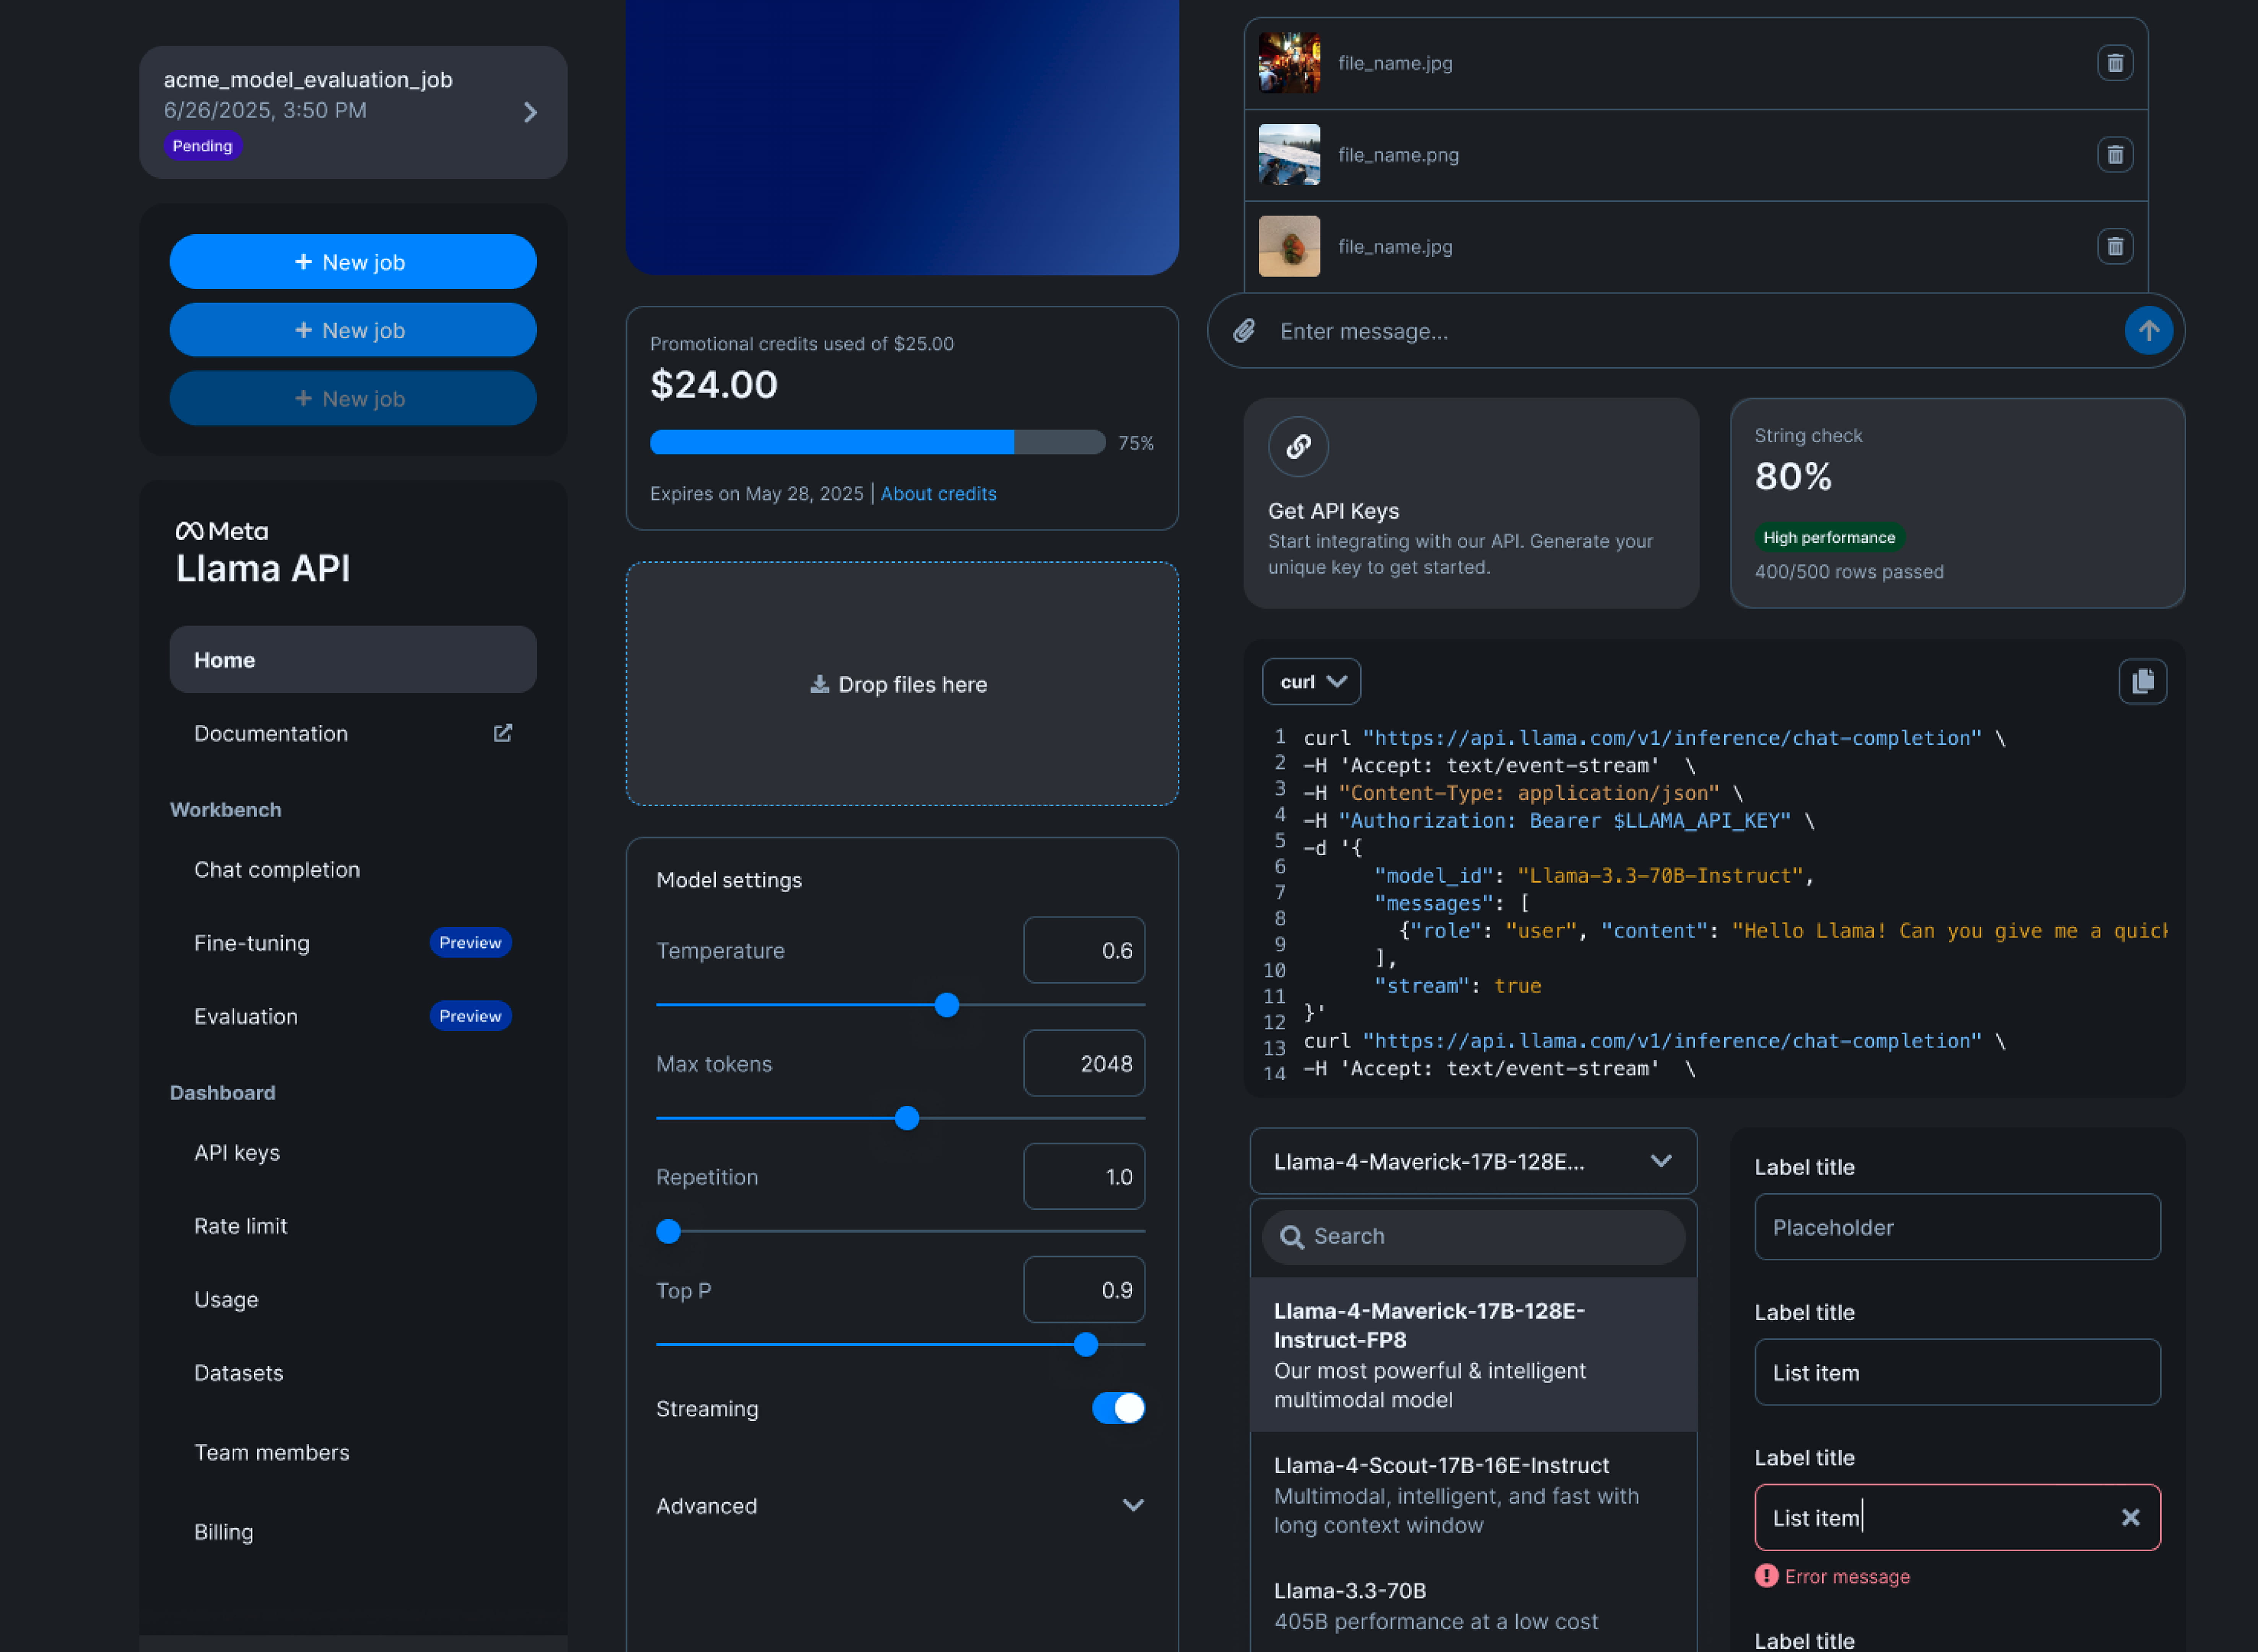Click the Temperature value field 0.6
This screenshot has width=2258, height=1652.
tap(1084, 950)
